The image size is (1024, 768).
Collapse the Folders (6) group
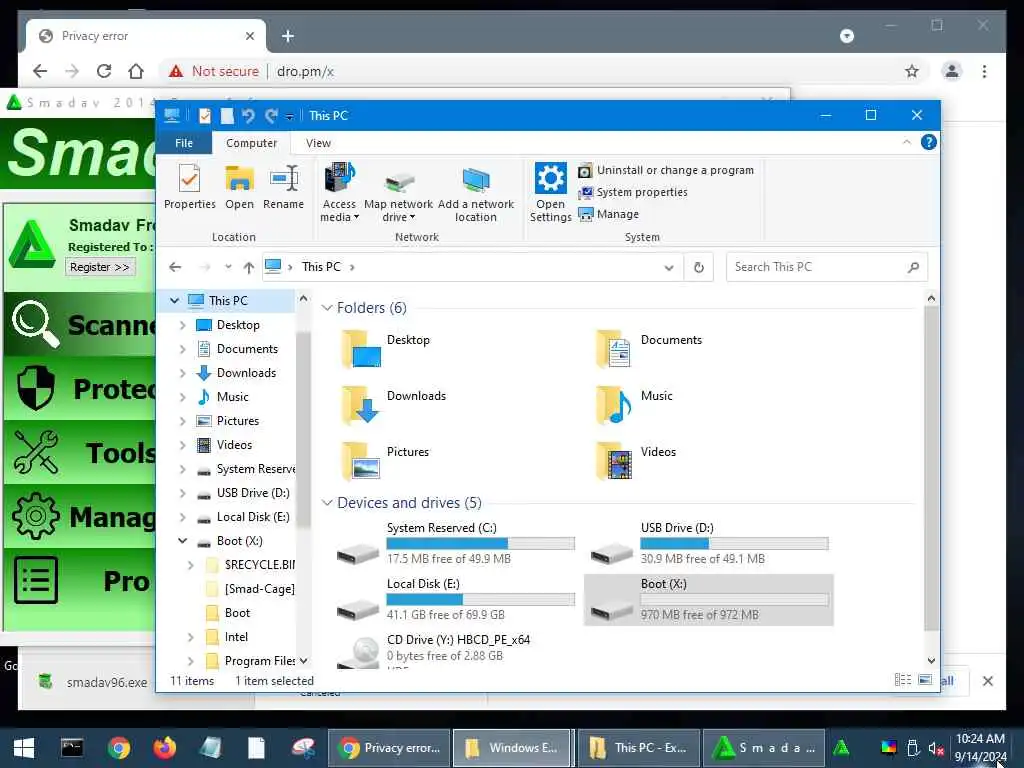click(x=327, y=308)
